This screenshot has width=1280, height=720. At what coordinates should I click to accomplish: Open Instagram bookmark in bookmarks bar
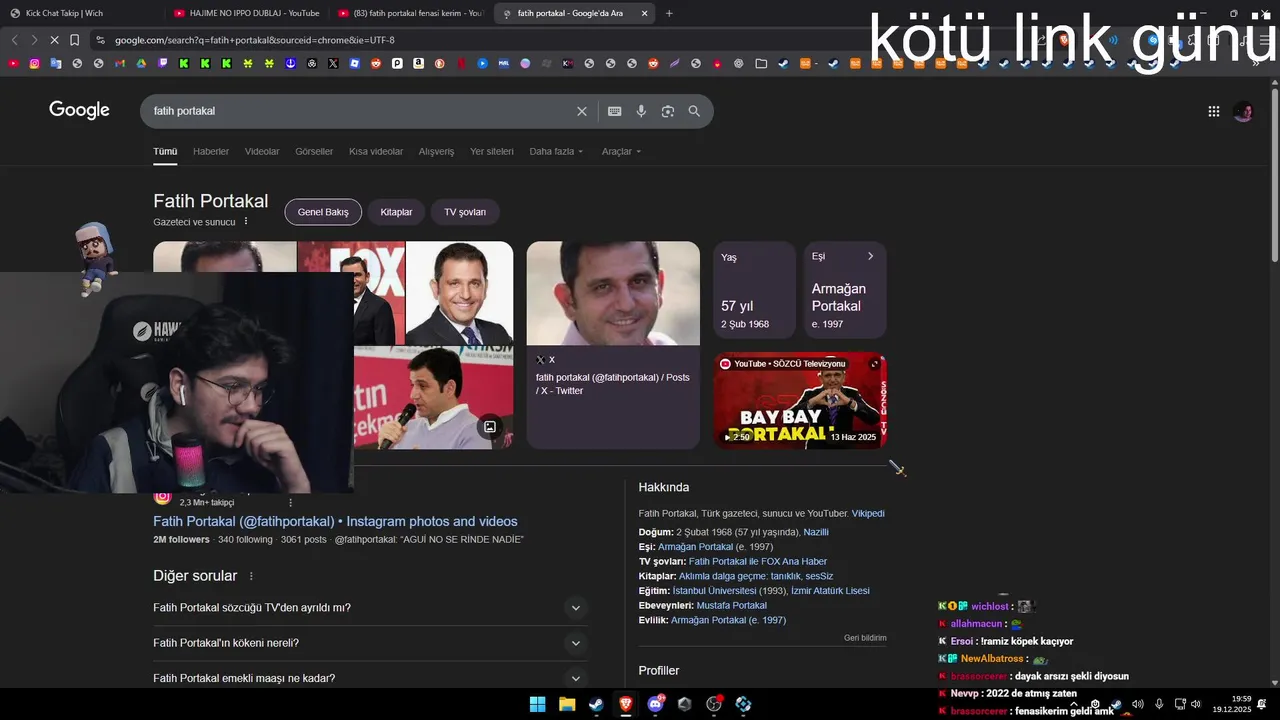(x=35, y=63)
